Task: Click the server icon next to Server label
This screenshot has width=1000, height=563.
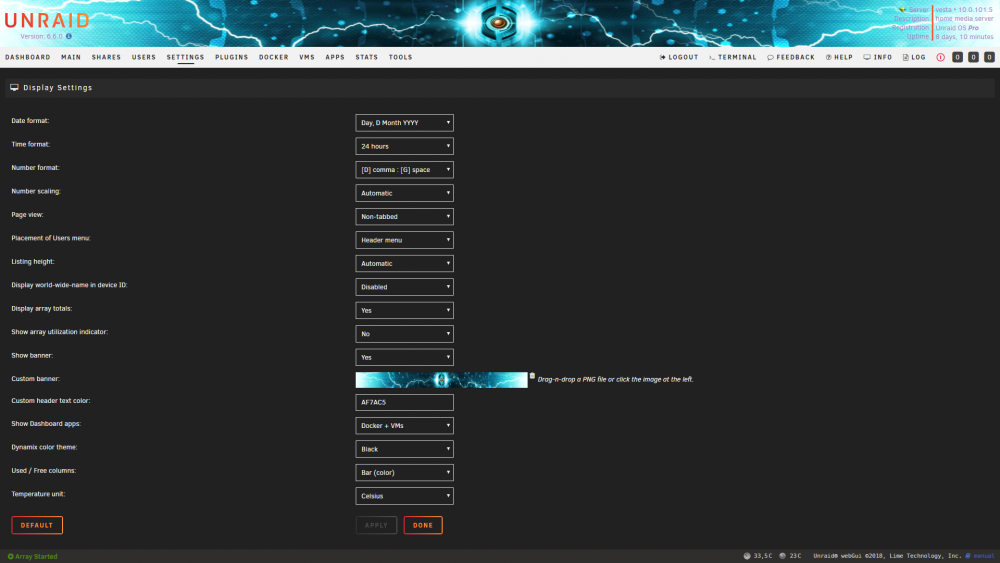Action: 902,10
